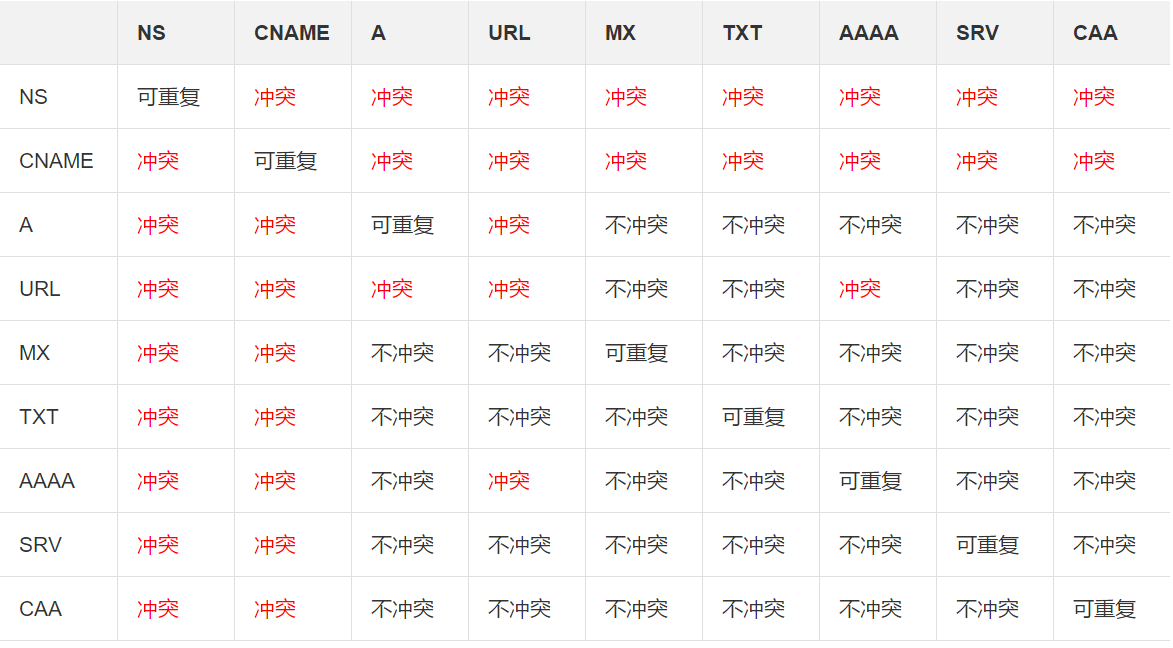Viewport: 1173px width, 648px height.
Task: Click MX row, MX column cell
Action: pyautogui.click(x=637, y=353)
